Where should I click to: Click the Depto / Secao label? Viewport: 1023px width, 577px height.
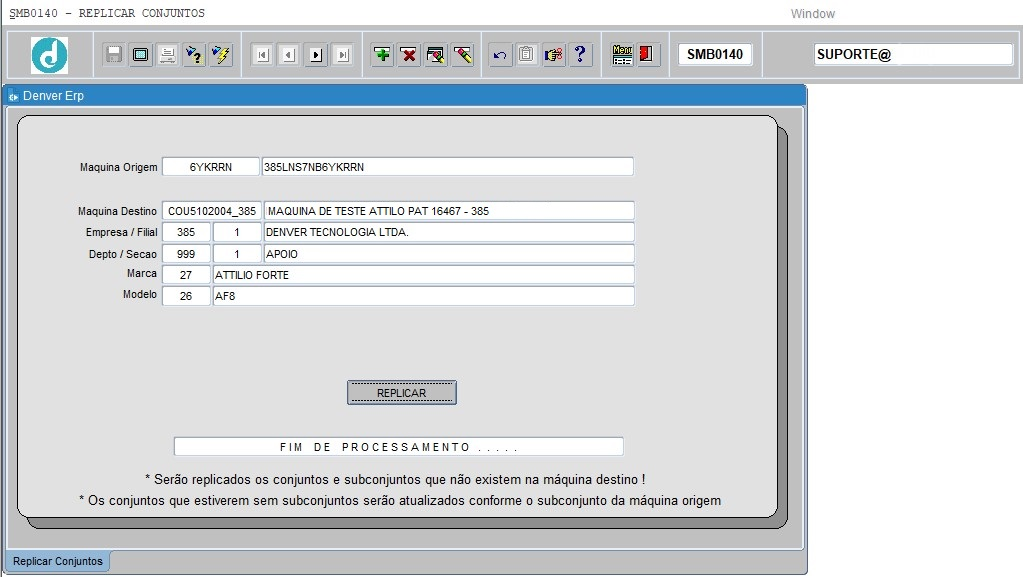(x=123, y=254)
